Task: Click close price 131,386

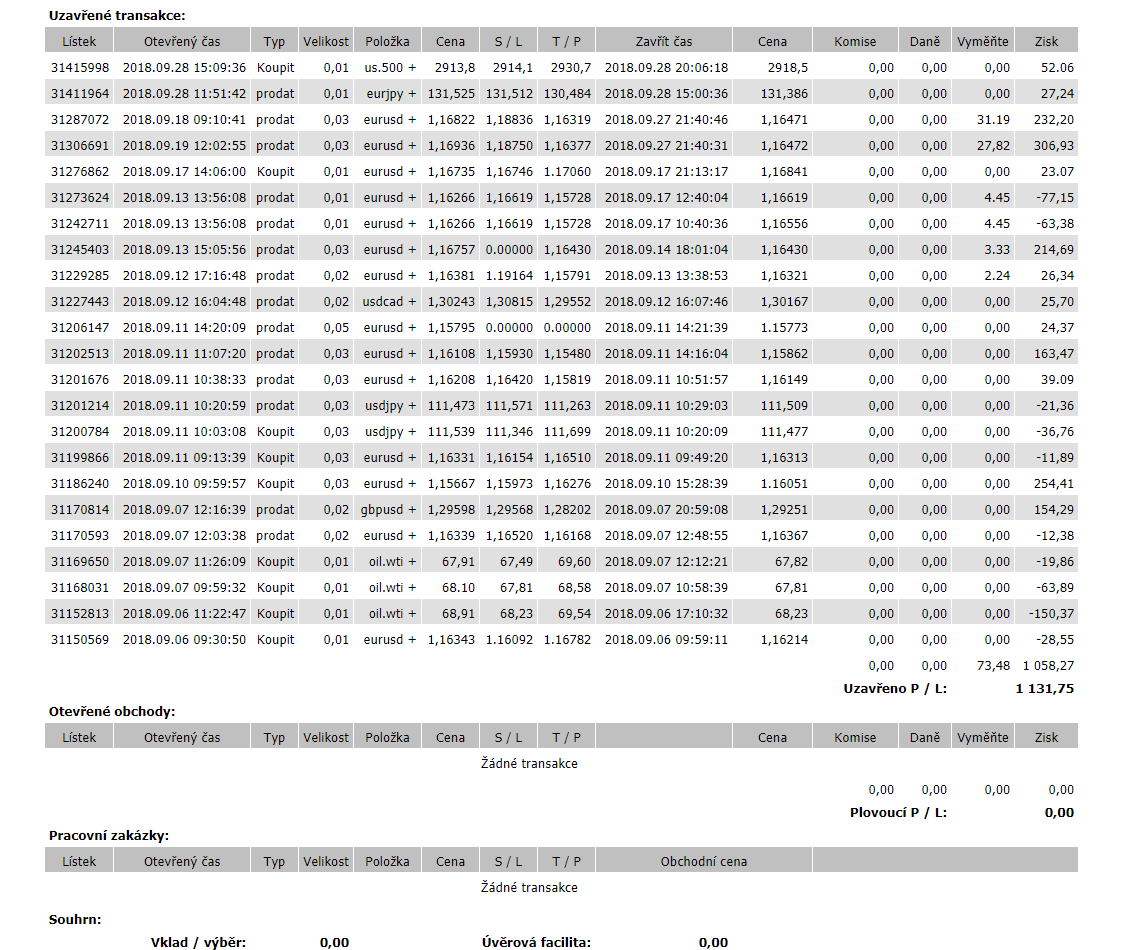Action: [x=784, y=94]
